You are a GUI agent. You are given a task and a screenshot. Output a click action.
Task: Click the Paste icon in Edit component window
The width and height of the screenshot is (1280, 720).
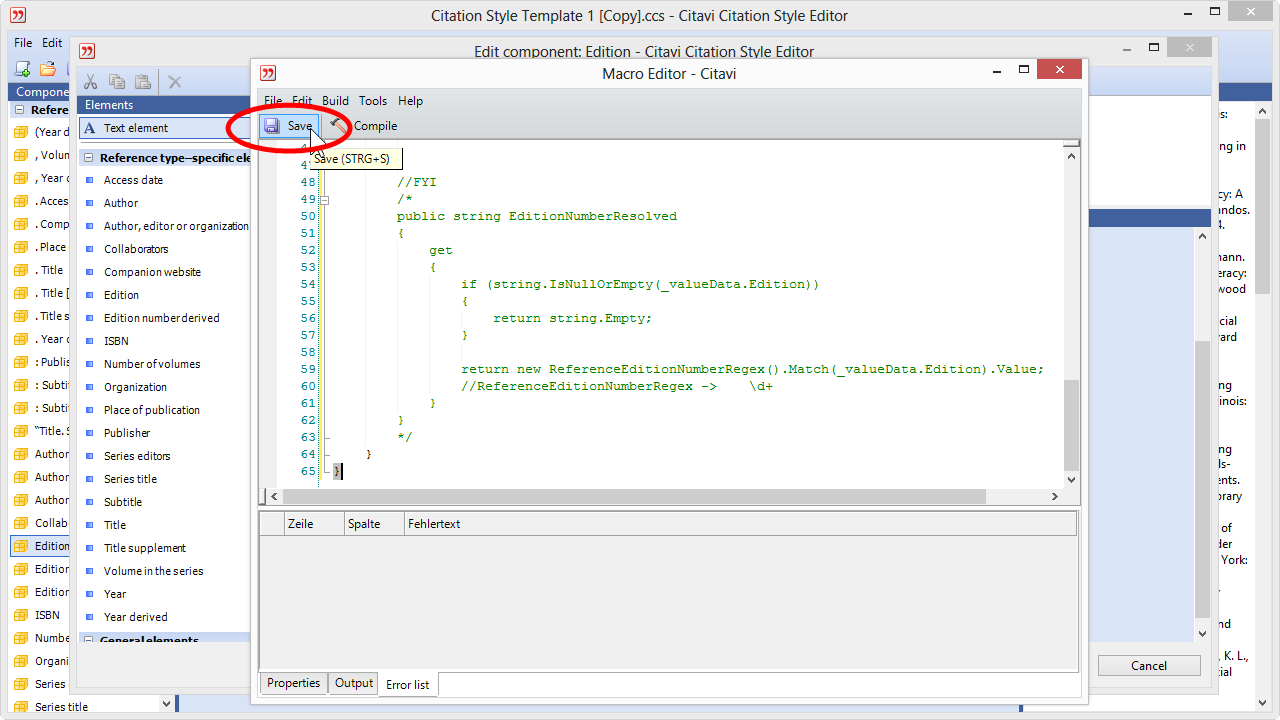(x=143, y=82)
